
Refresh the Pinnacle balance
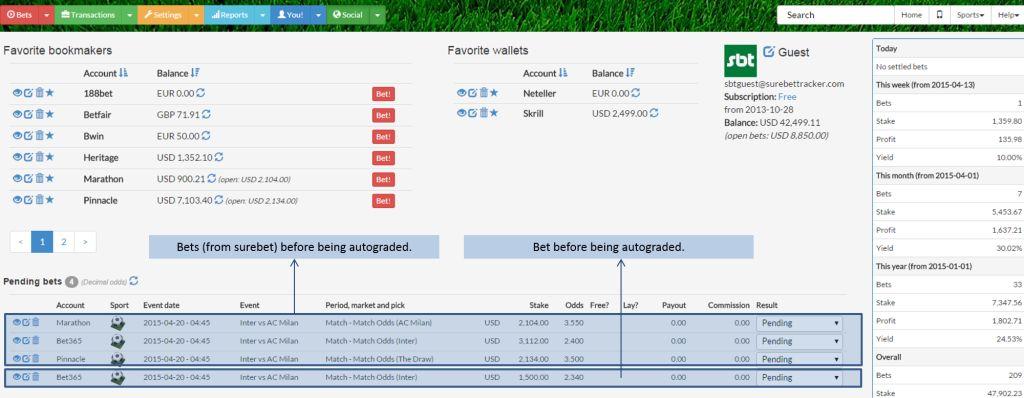219,200
